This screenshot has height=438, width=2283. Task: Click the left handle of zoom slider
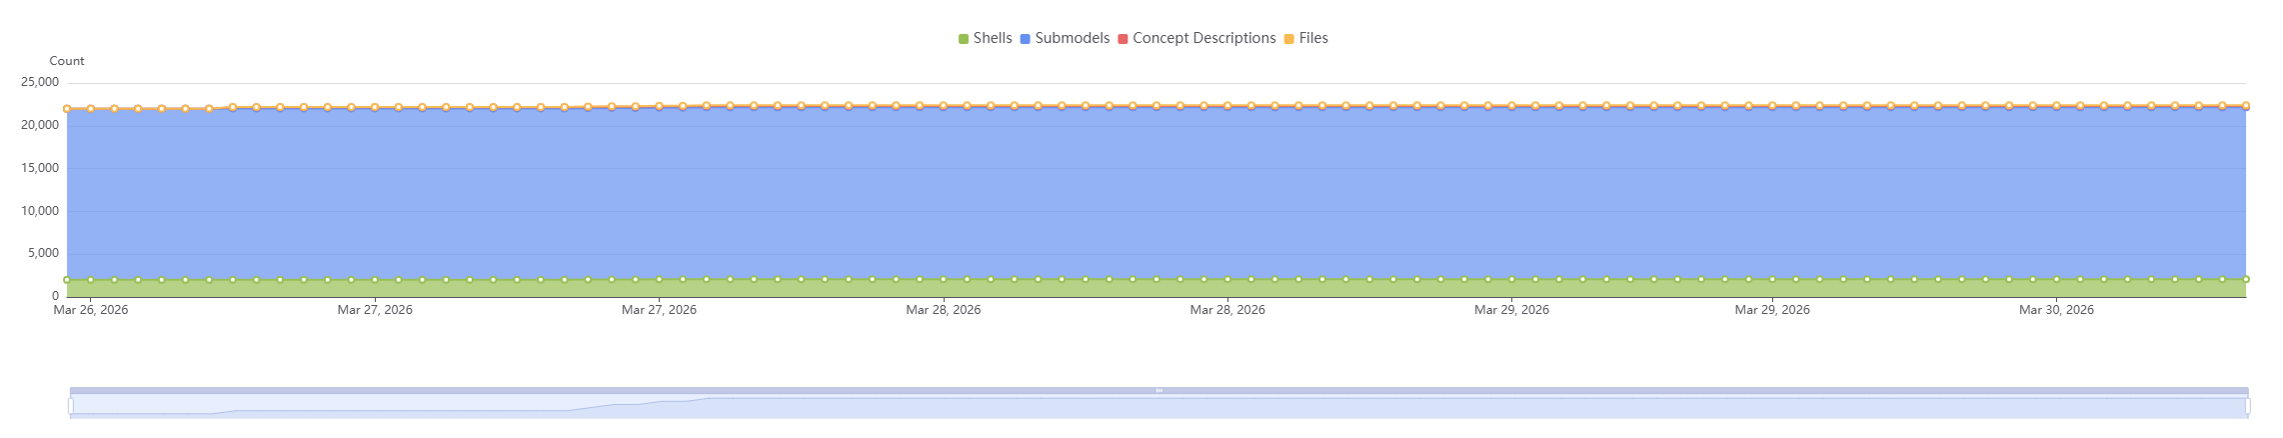tap(71, 406)
